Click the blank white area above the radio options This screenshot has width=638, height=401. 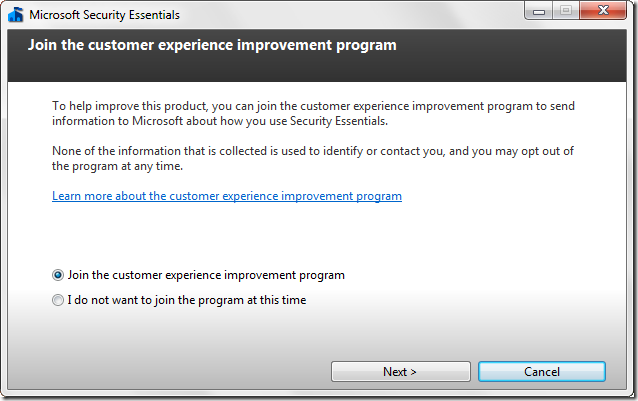320,235
